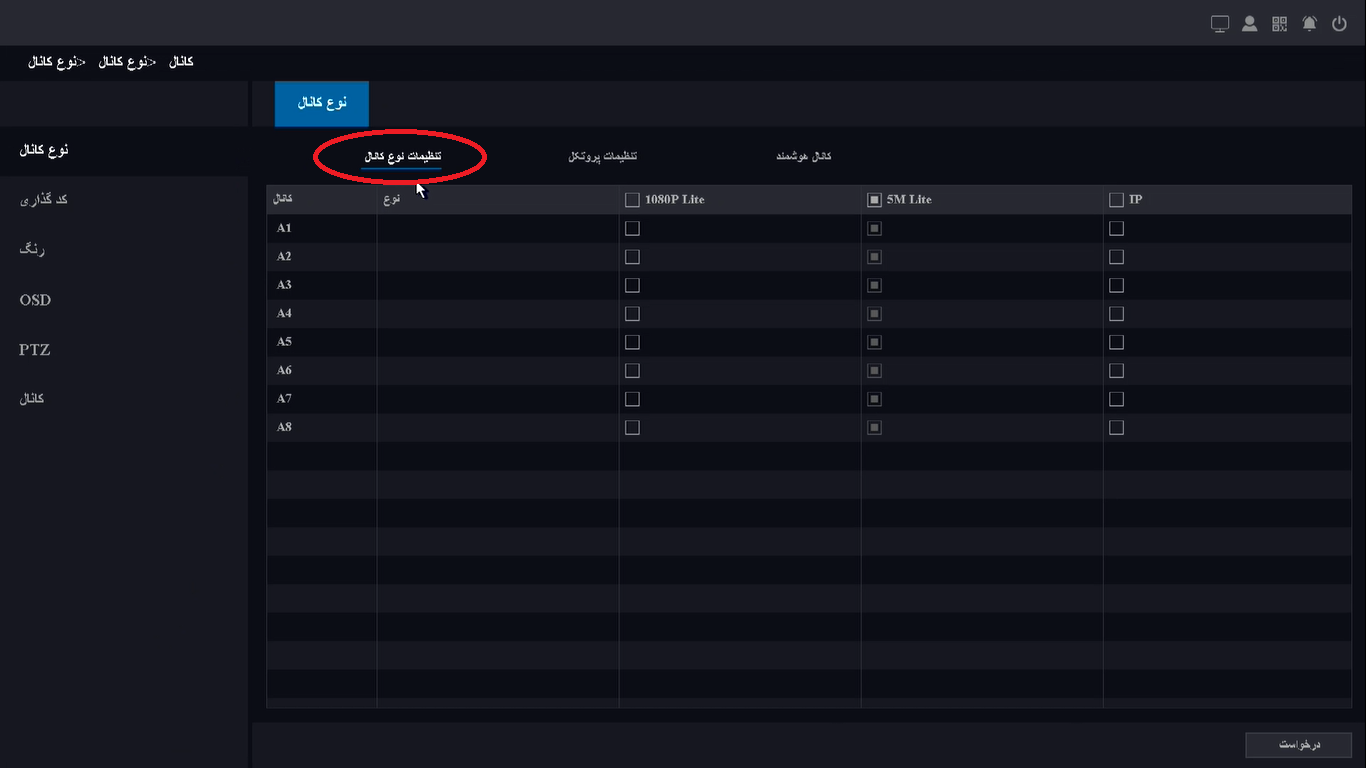Check 1080P Lite for channel A6
Viewport: 1366px width, 768px height.
pos(632,371)
